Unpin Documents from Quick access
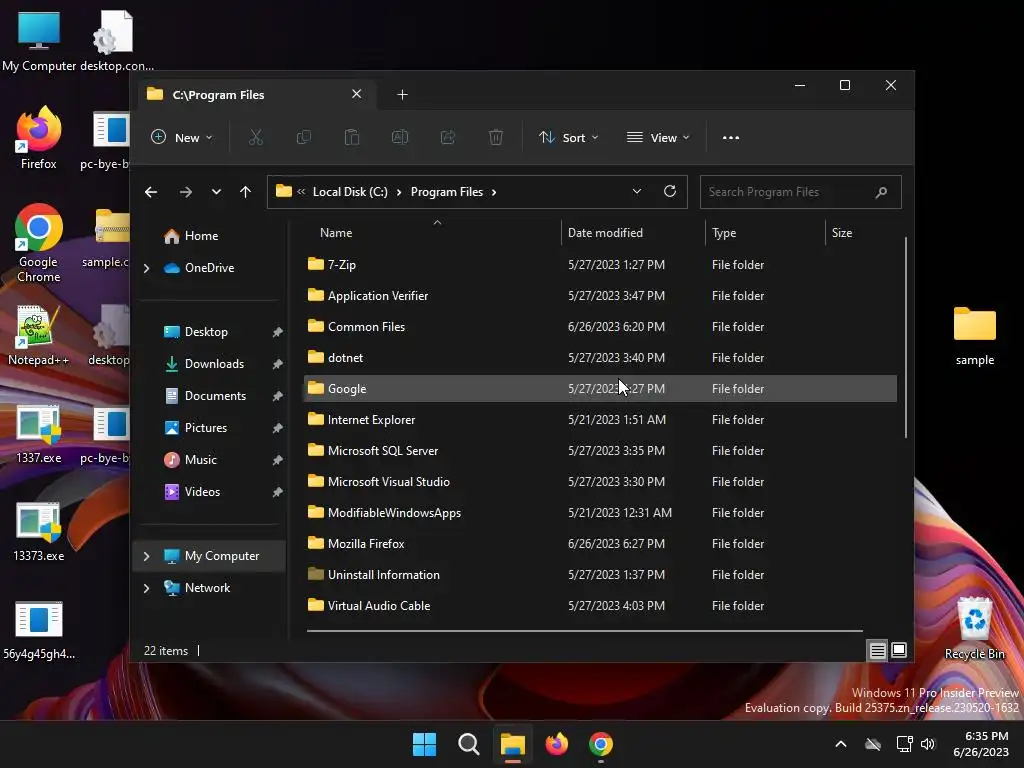The height and width of the screenshot is (768, 1024). 277,396
